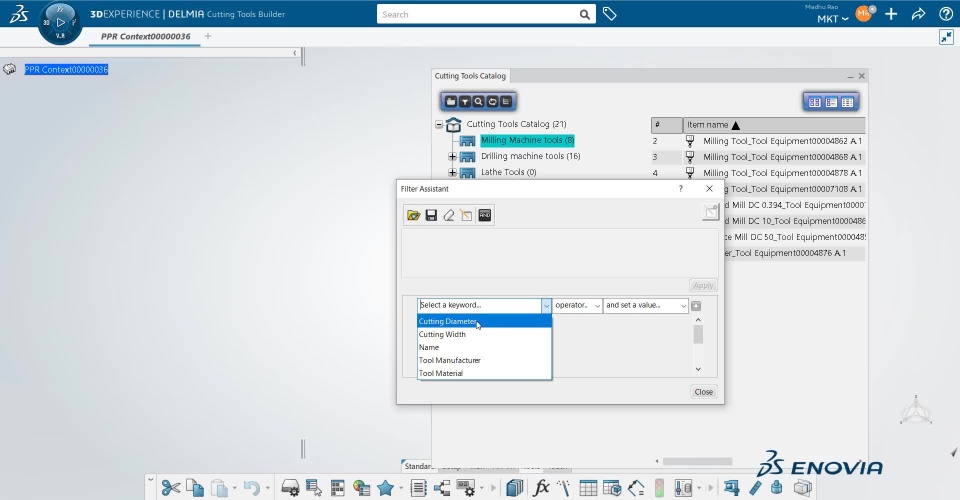Click the catalog books icon in bottom toolbar

(515, 488)
